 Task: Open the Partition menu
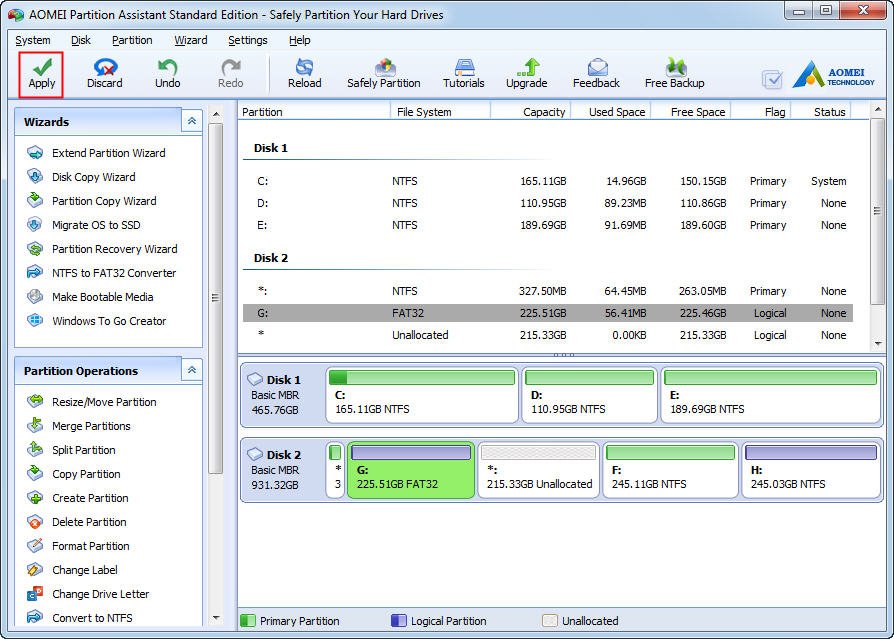pos(132,40)
